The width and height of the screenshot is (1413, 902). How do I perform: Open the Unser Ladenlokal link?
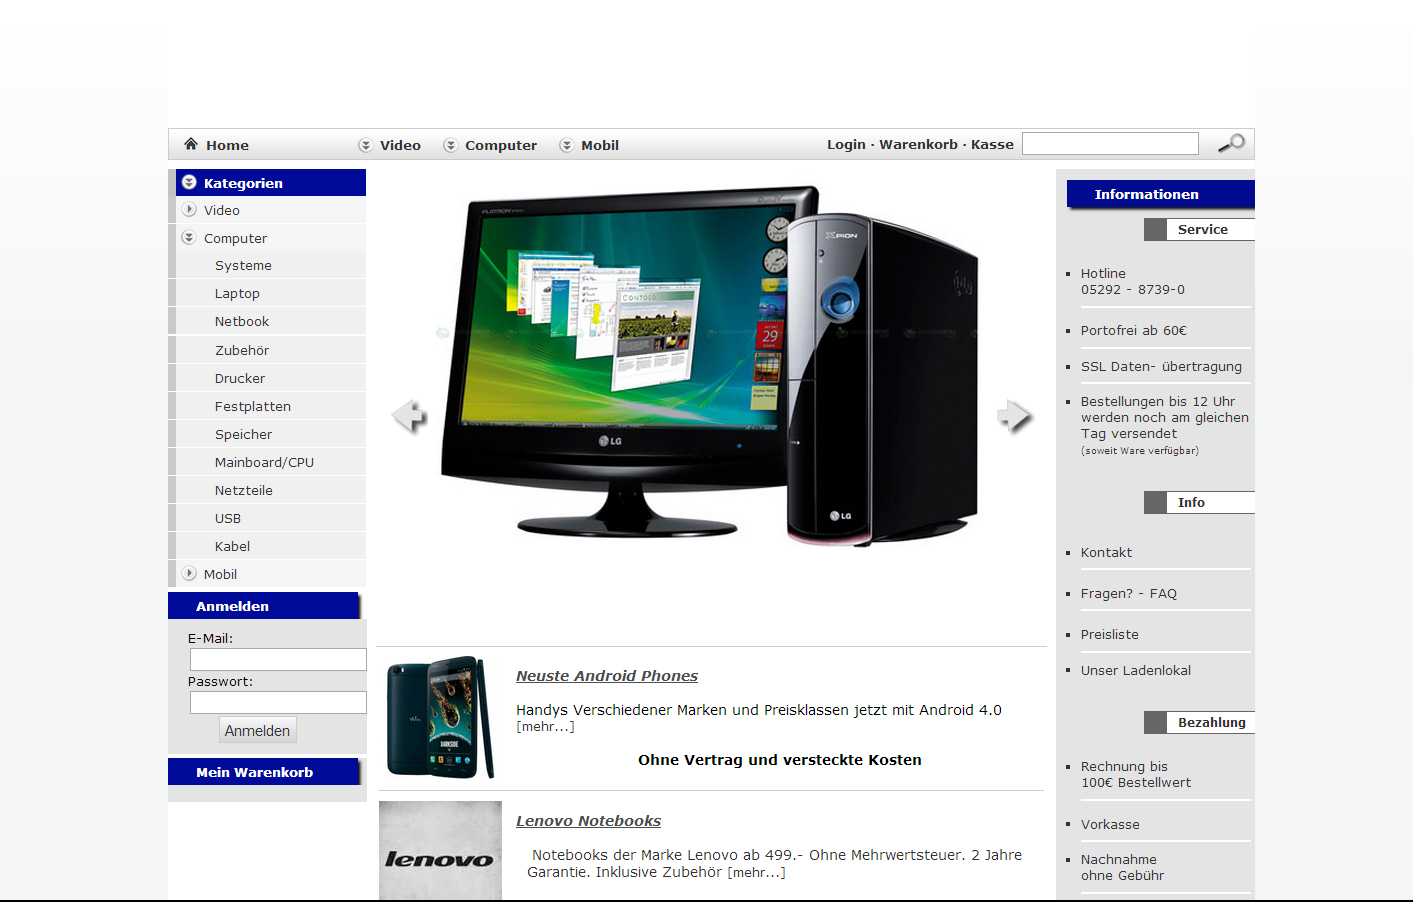click(x=1135, y=670)
